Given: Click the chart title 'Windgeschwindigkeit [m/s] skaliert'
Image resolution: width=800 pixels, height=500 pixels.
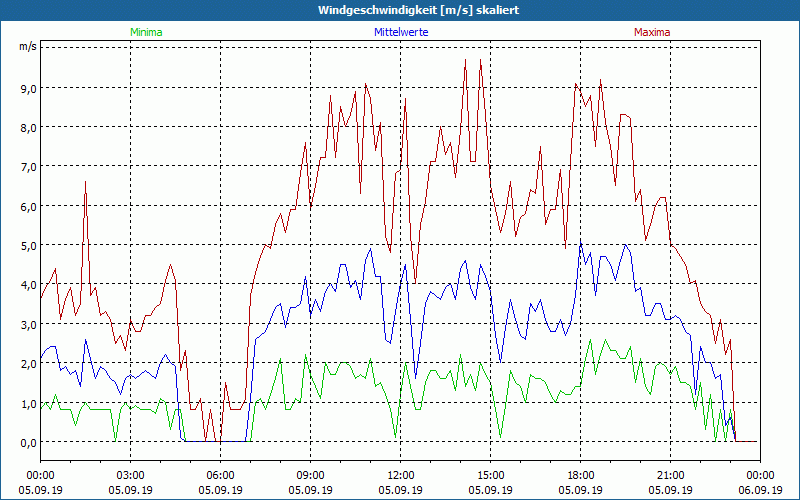Looking at the screenshot, I should 418,10.
